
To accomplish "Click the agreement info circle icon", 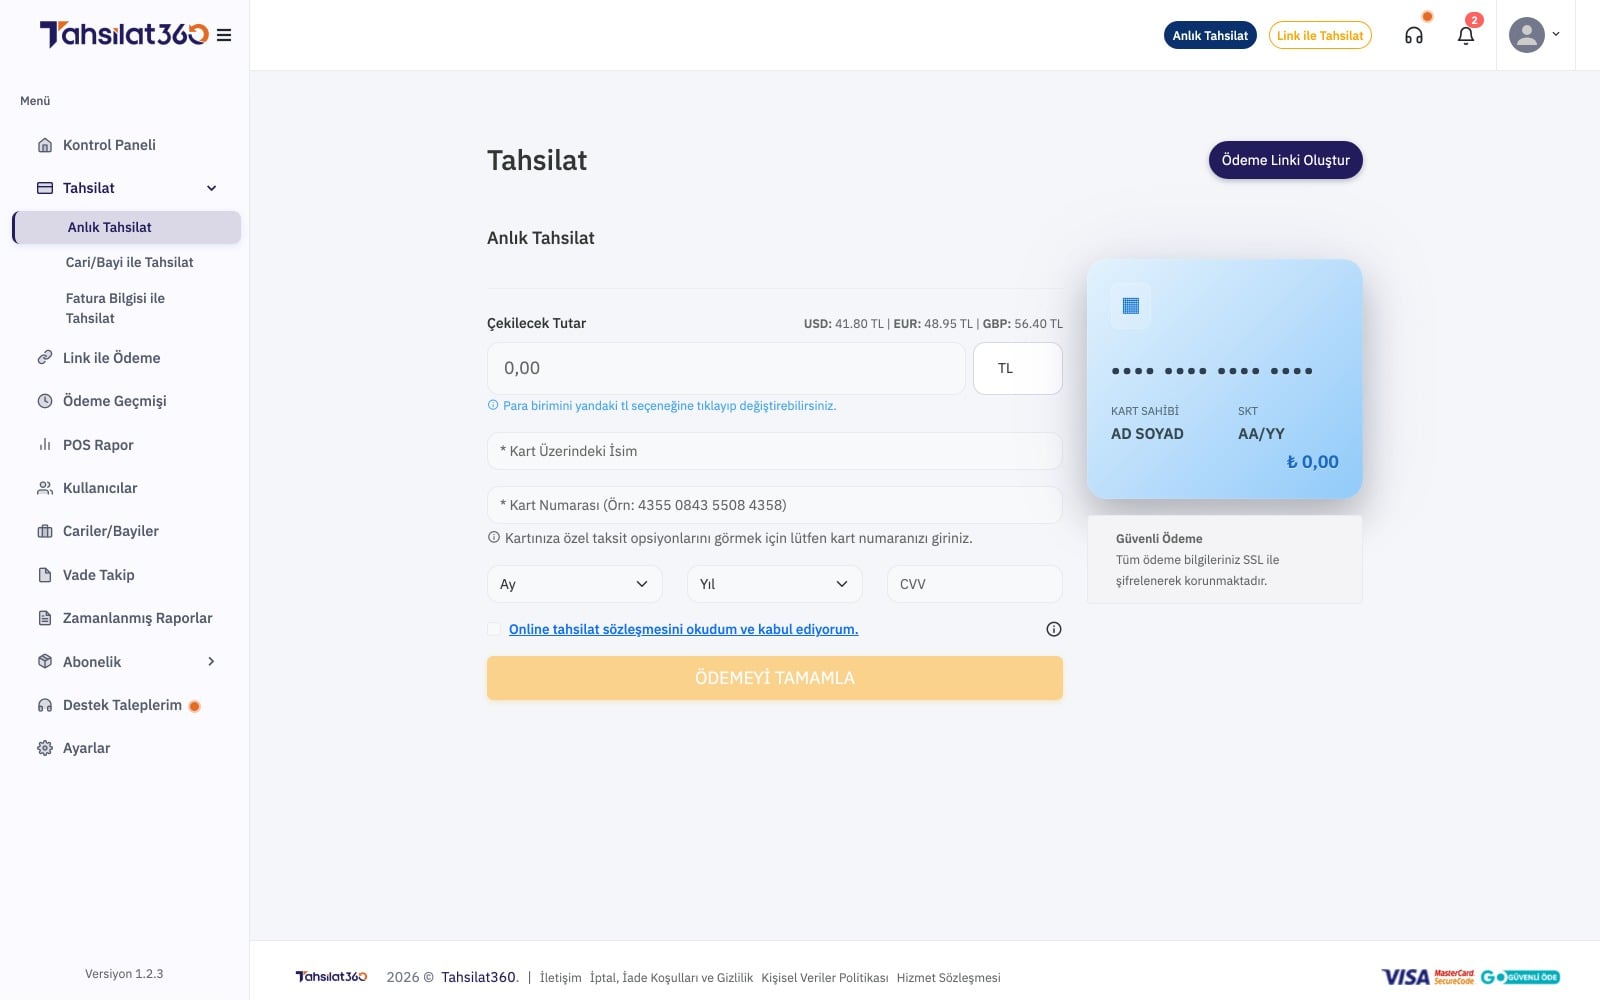I will (1053, 629).
